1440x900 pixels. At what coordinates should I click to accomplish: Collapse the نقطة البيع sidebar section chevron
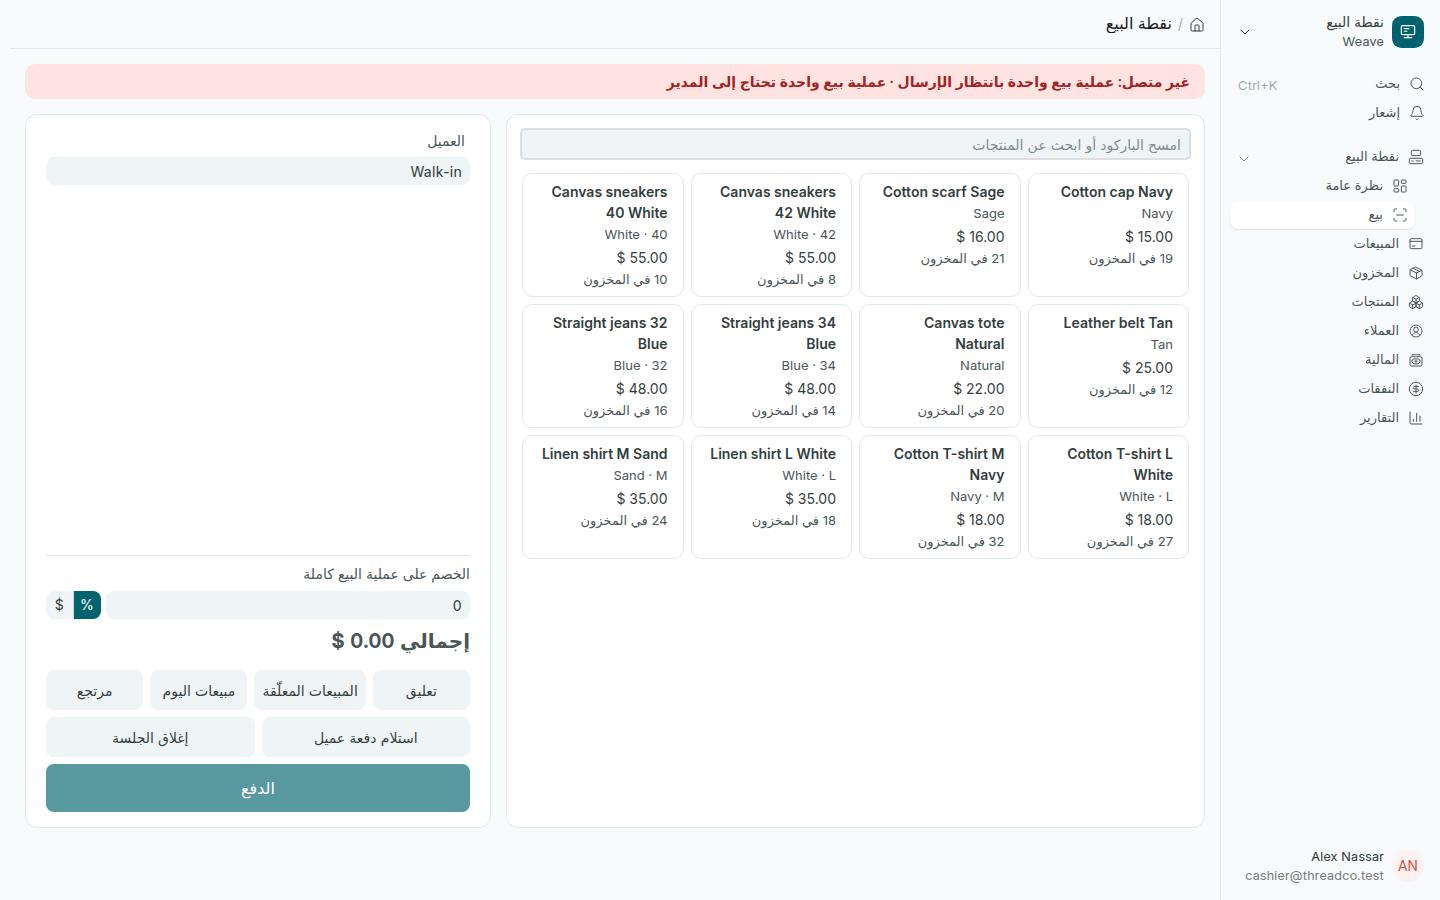[1244, 158]
